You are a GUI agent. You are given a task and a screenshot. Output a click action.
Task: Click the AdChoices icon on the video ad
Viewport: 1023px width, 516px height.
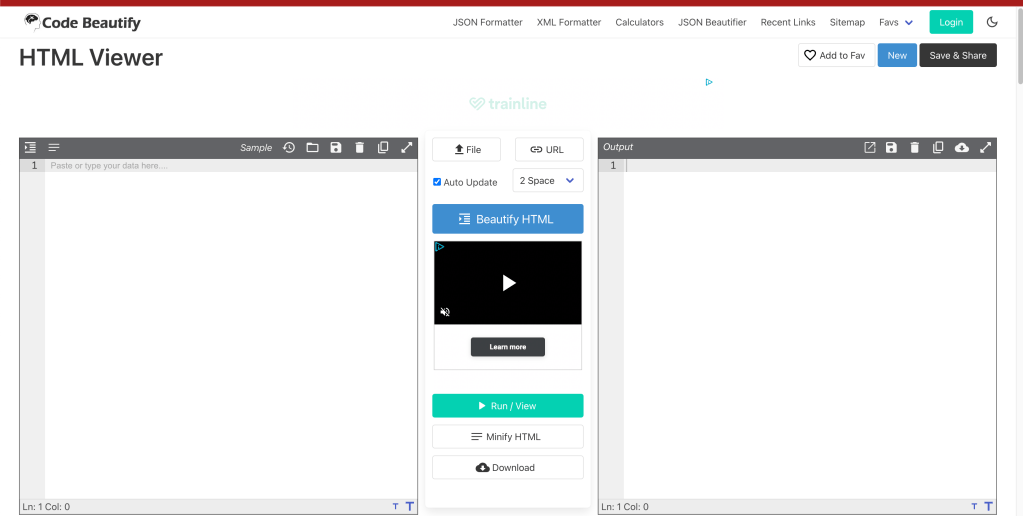[440, 247]
